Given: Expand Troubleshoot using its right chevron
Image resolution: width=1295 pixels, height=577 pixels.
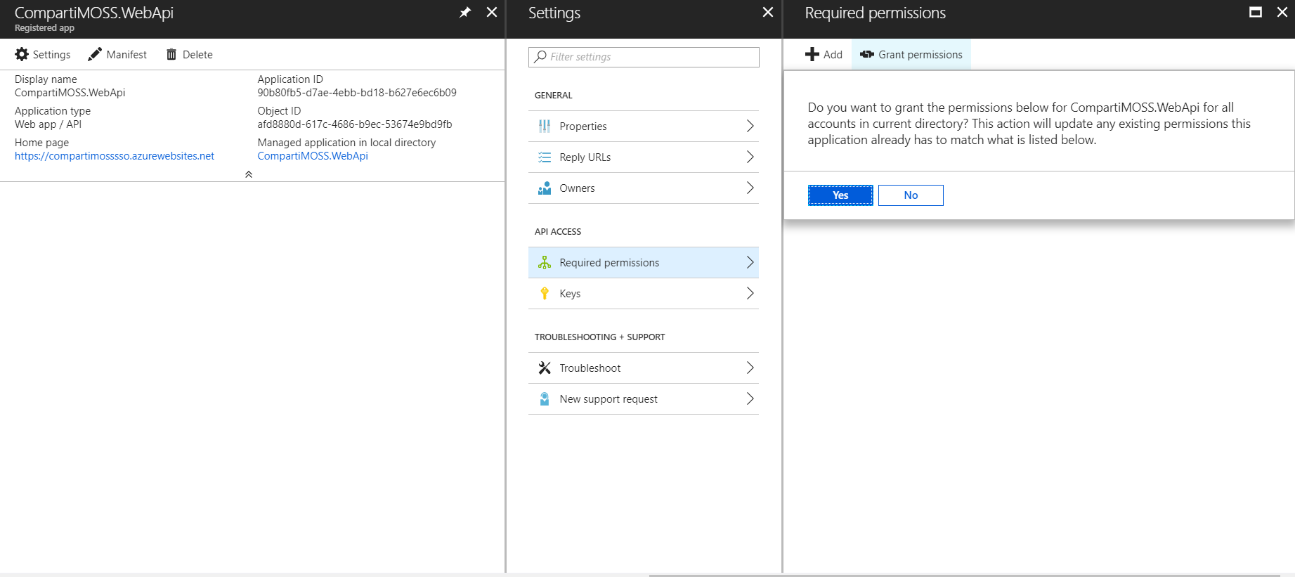Looking at the screenshot, I should [x=750, y=368].
